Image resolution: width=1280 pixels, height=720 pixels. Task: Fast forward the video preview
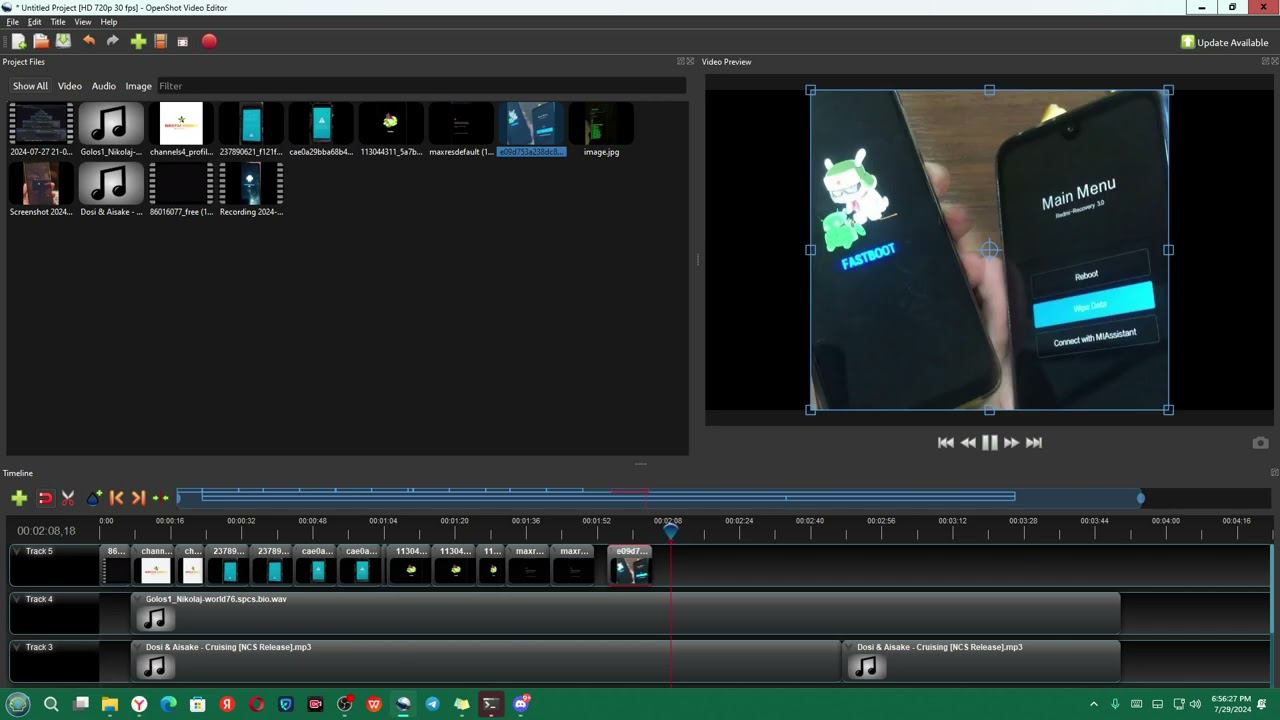(1011, 443)
